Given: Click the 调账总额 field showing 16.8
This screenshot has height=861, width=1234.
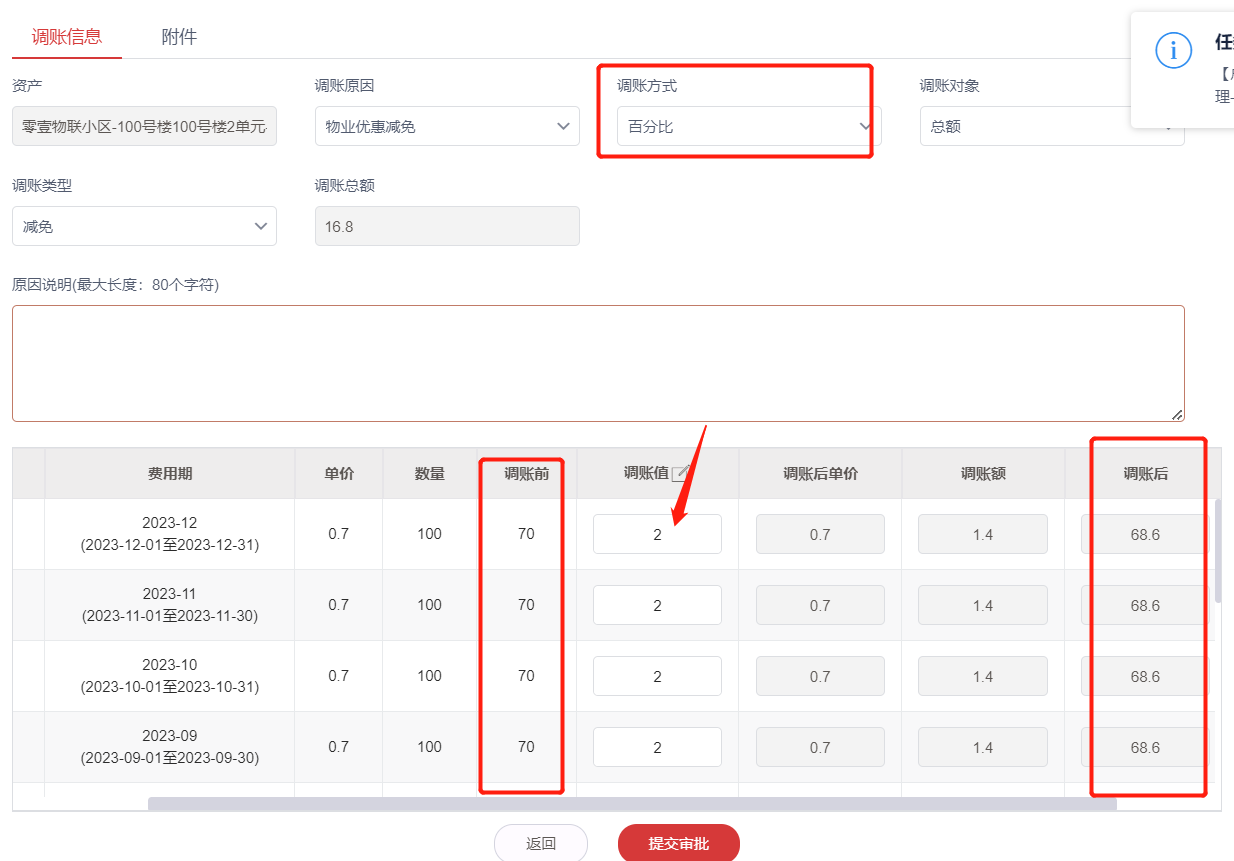Looking at the screenshot, I should click(447, 226).
